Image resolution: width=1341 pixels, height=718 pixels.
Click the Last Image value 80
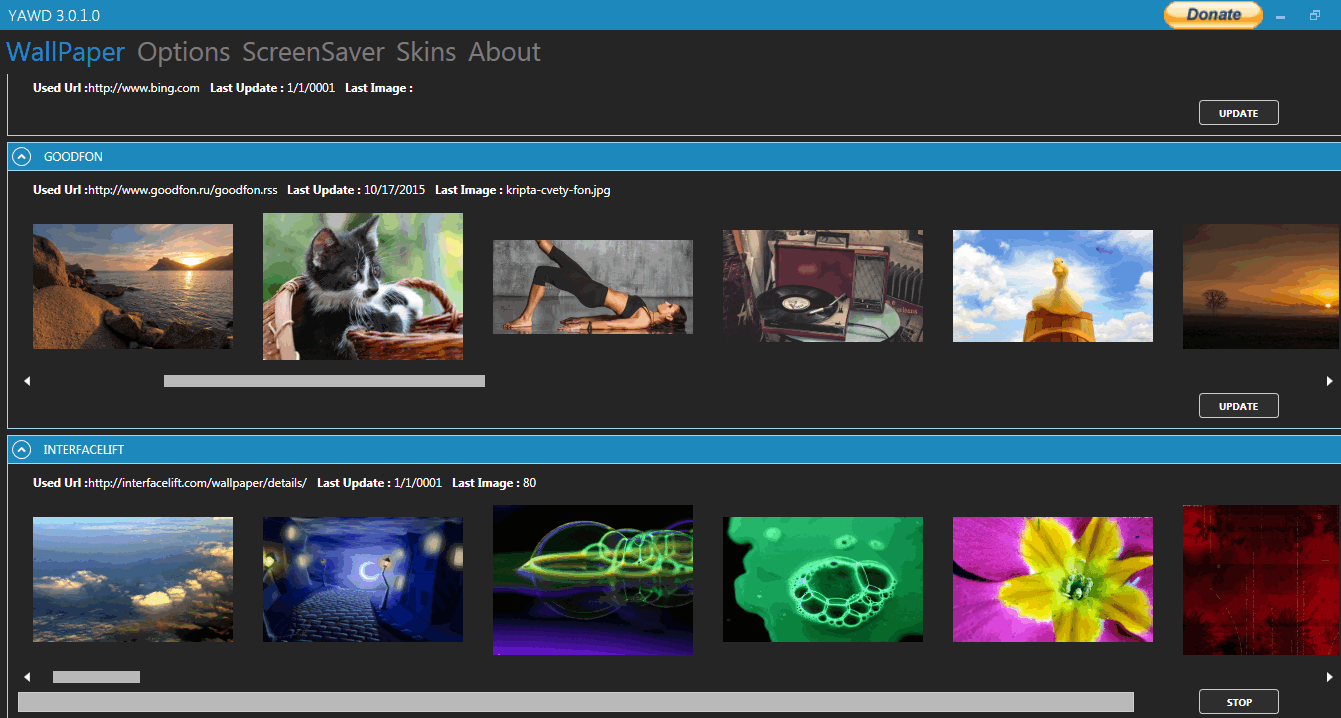529,483
